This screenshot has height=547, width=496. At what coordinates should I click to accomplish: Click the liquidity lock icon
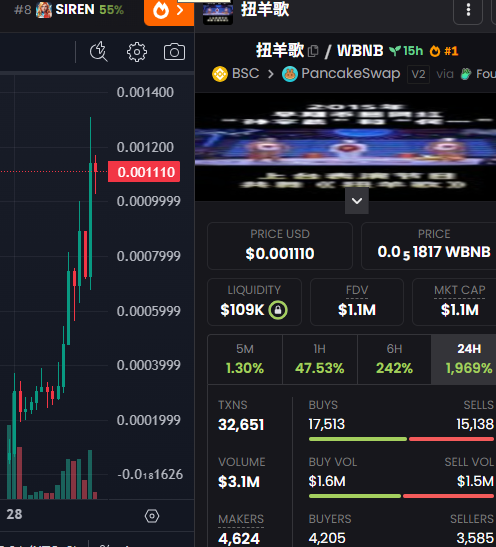pyautogui.click(x=278, y=310)
